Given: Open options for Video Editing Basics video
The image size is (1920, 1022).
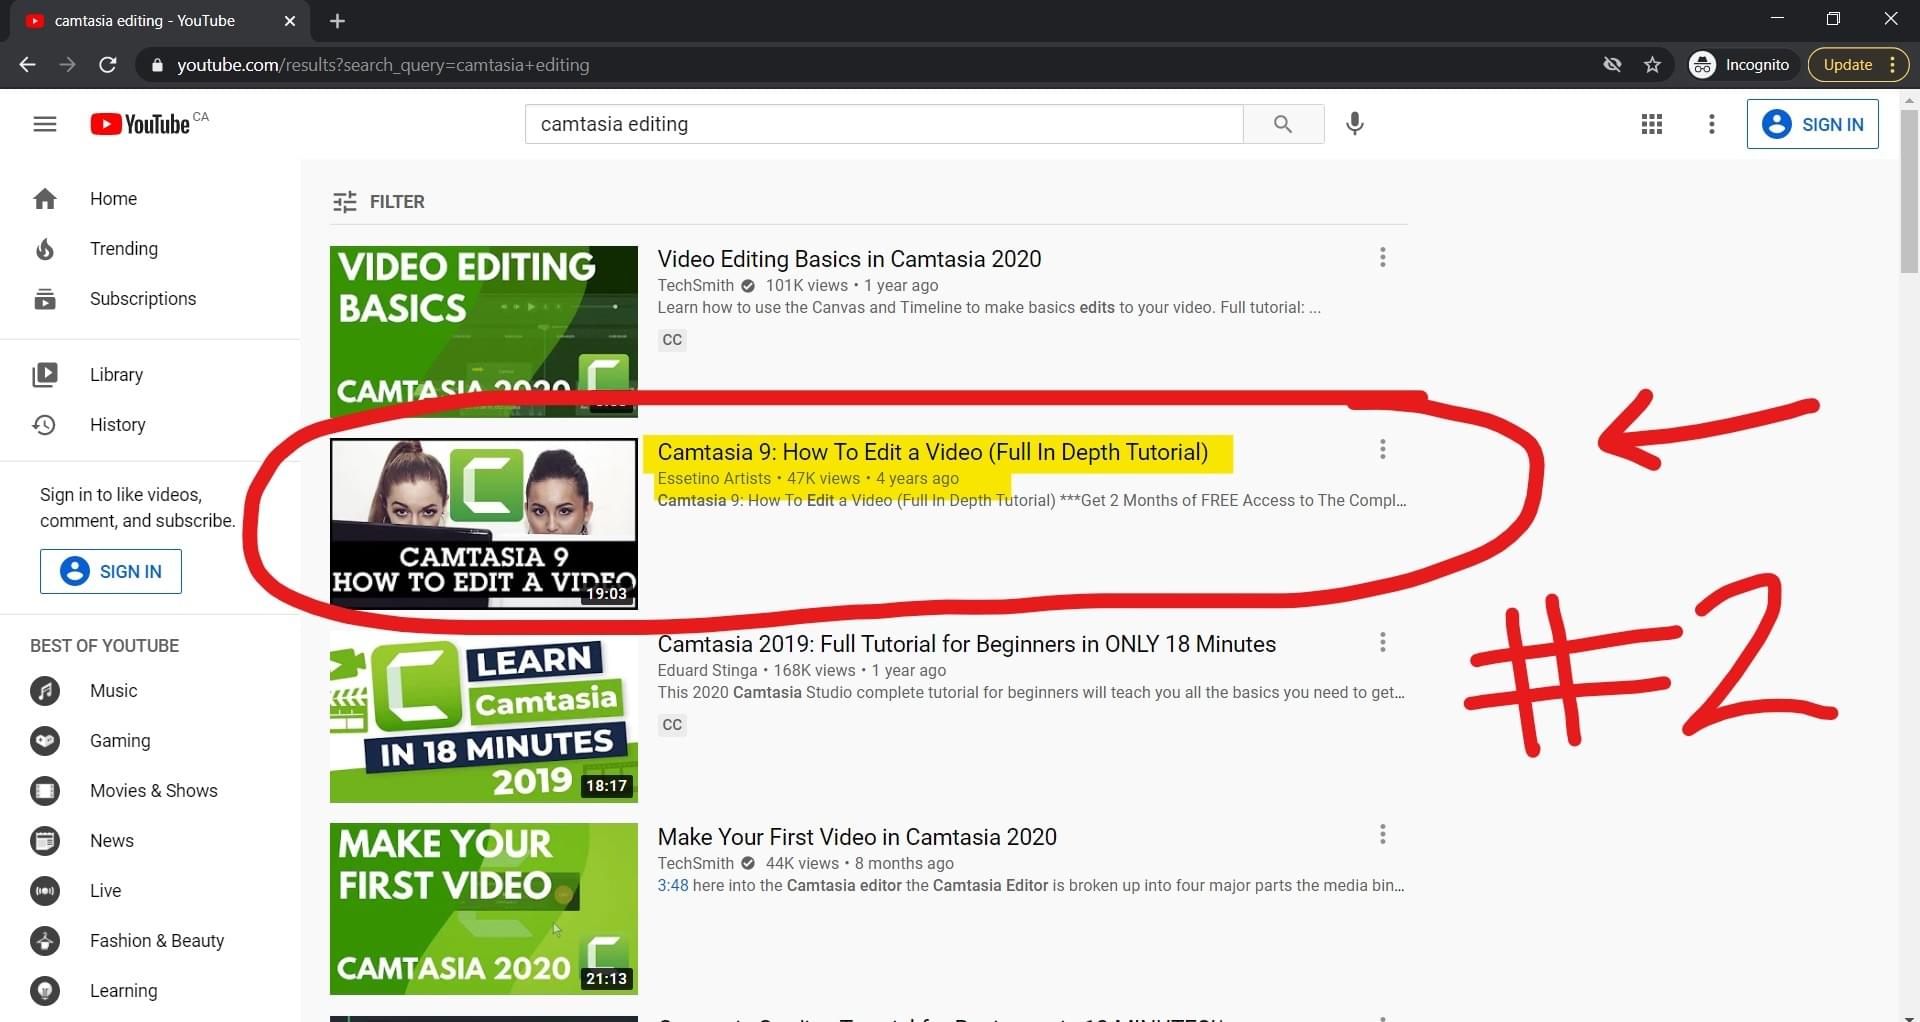Looking at the screenshot, I should coord(1382,257).
